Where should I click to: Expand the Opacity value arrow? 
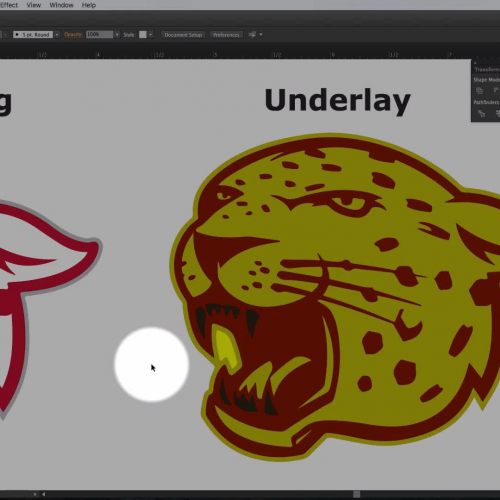tap(117, 35)
